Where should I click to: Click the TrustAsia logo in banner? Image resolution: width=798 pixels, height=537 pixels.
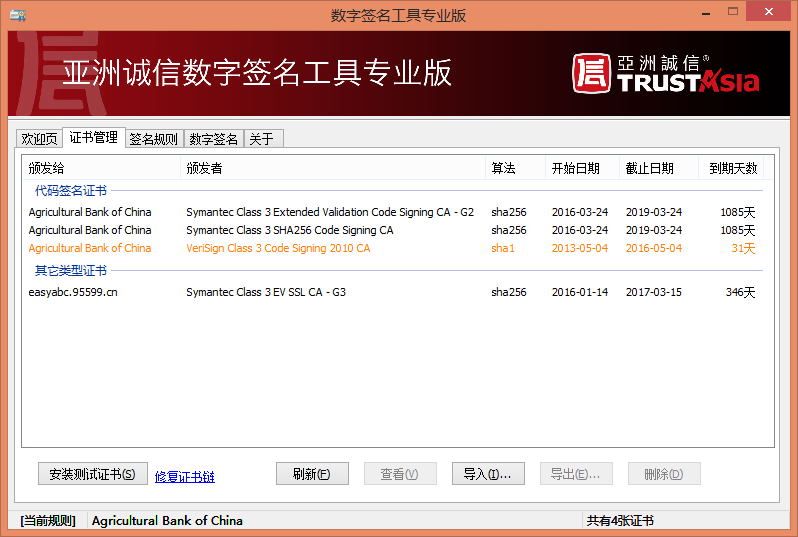click(x=666, y=74)
